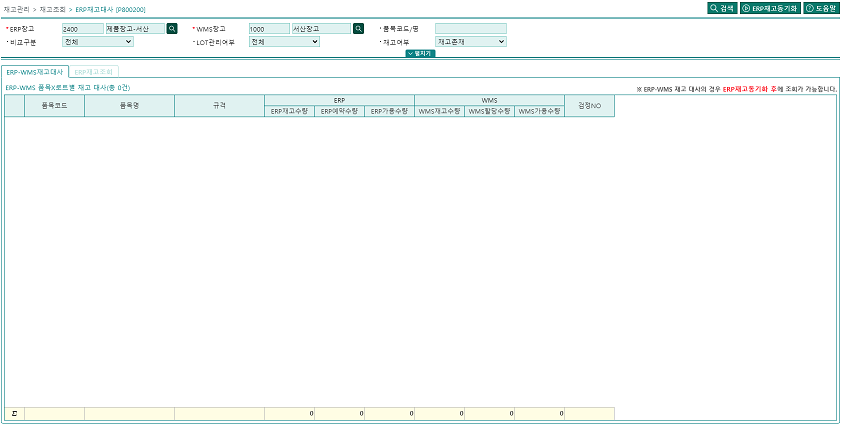Run ERP재고동기화 sync button
Screen dimensions: 843x428
click(770, 8)
